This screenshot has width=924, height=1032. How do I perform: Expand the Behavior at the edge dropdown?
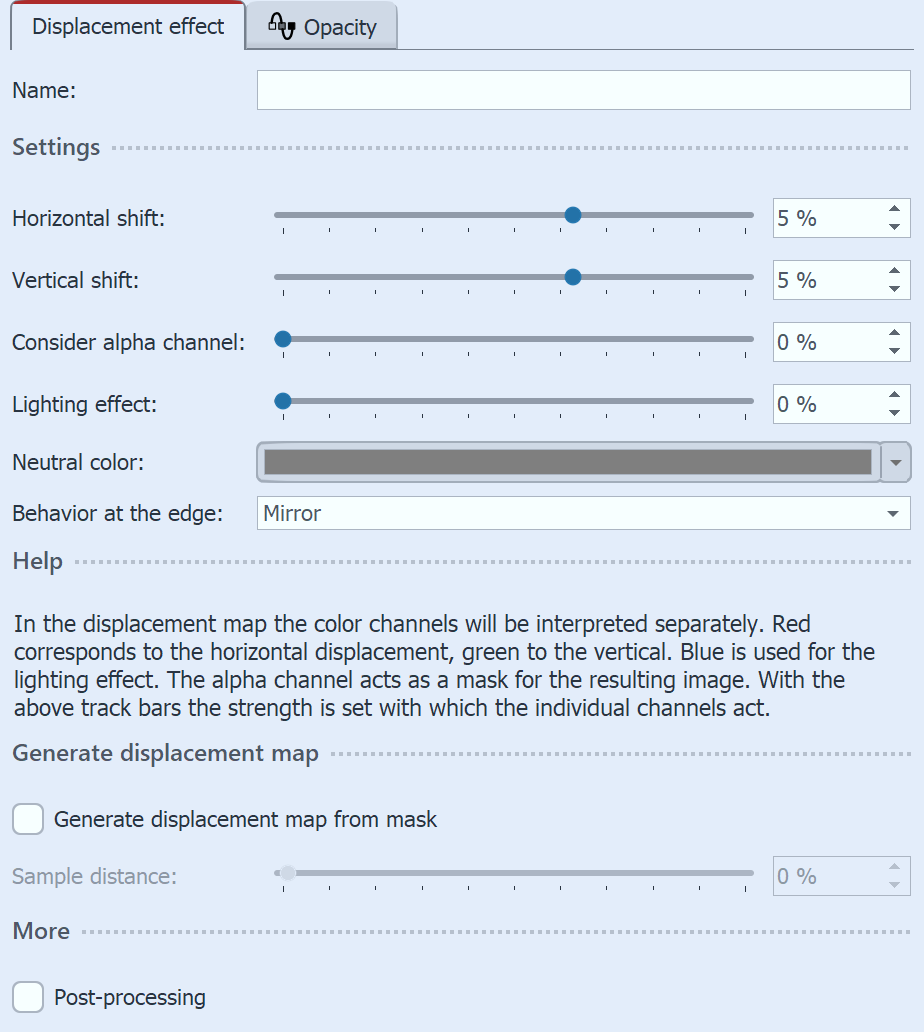(892, 514)
